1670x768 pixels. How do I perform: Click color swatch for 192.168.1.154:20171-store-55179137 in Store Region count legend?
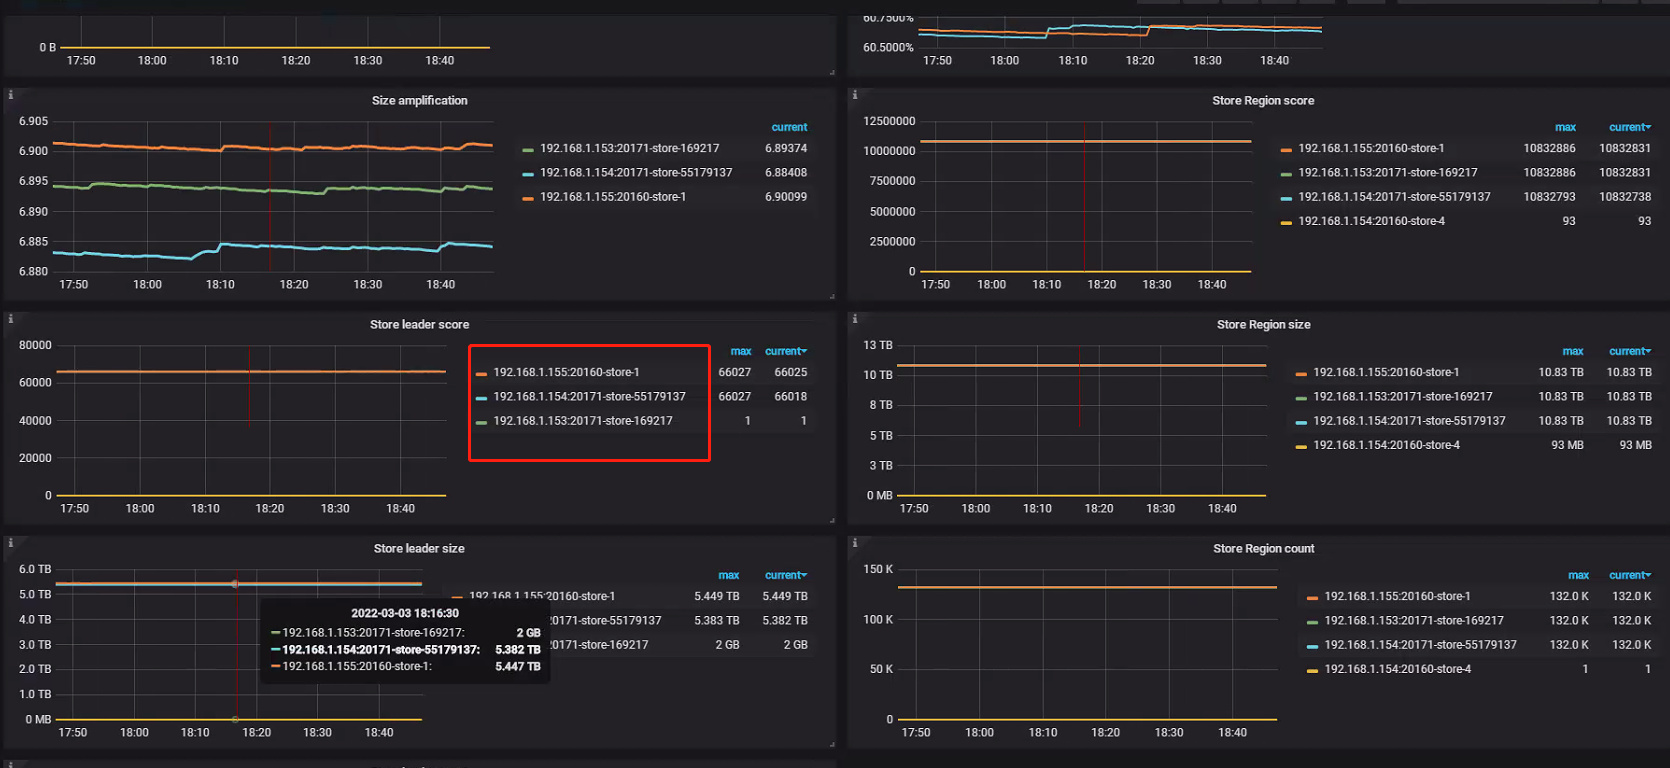click(x=1312, y=646)
